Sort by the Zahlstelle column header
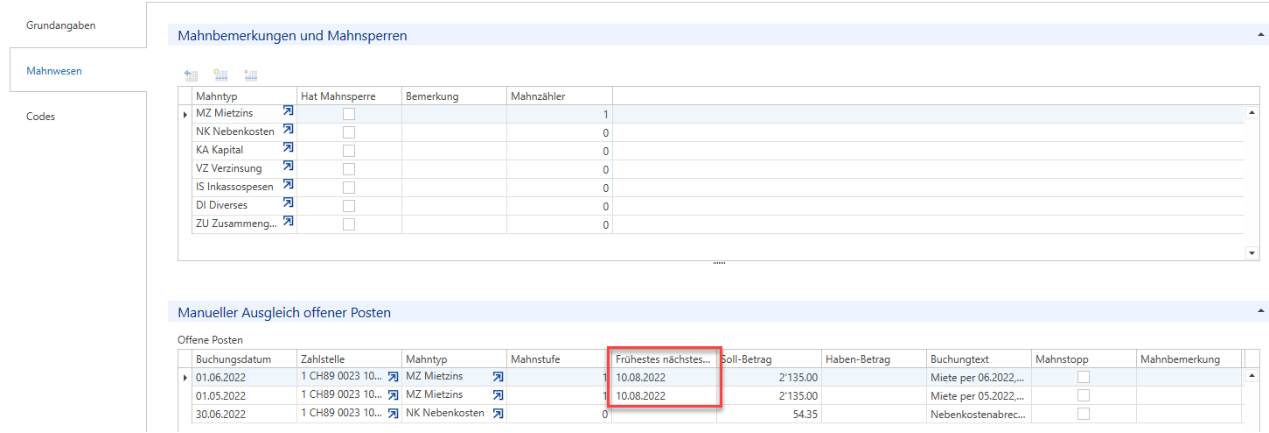This screenshot has height=433, width=1269. (349, 358)
